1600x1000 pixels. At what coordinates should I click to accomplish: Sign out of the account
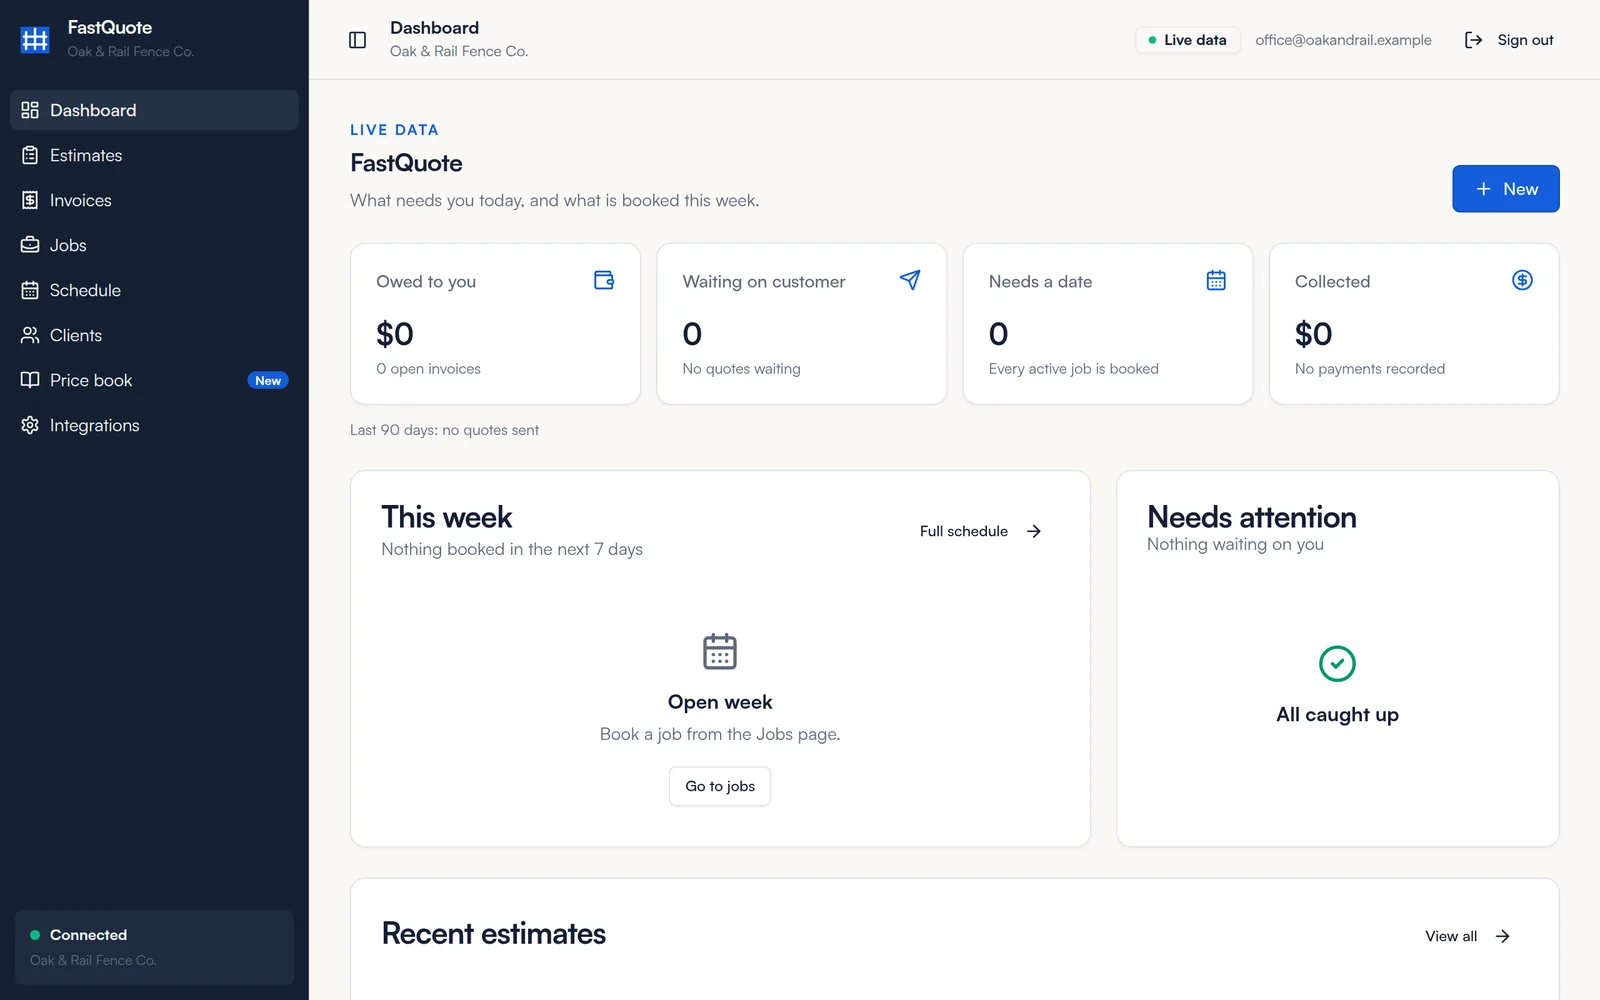pyautogui.click(x=1509, y=40)
